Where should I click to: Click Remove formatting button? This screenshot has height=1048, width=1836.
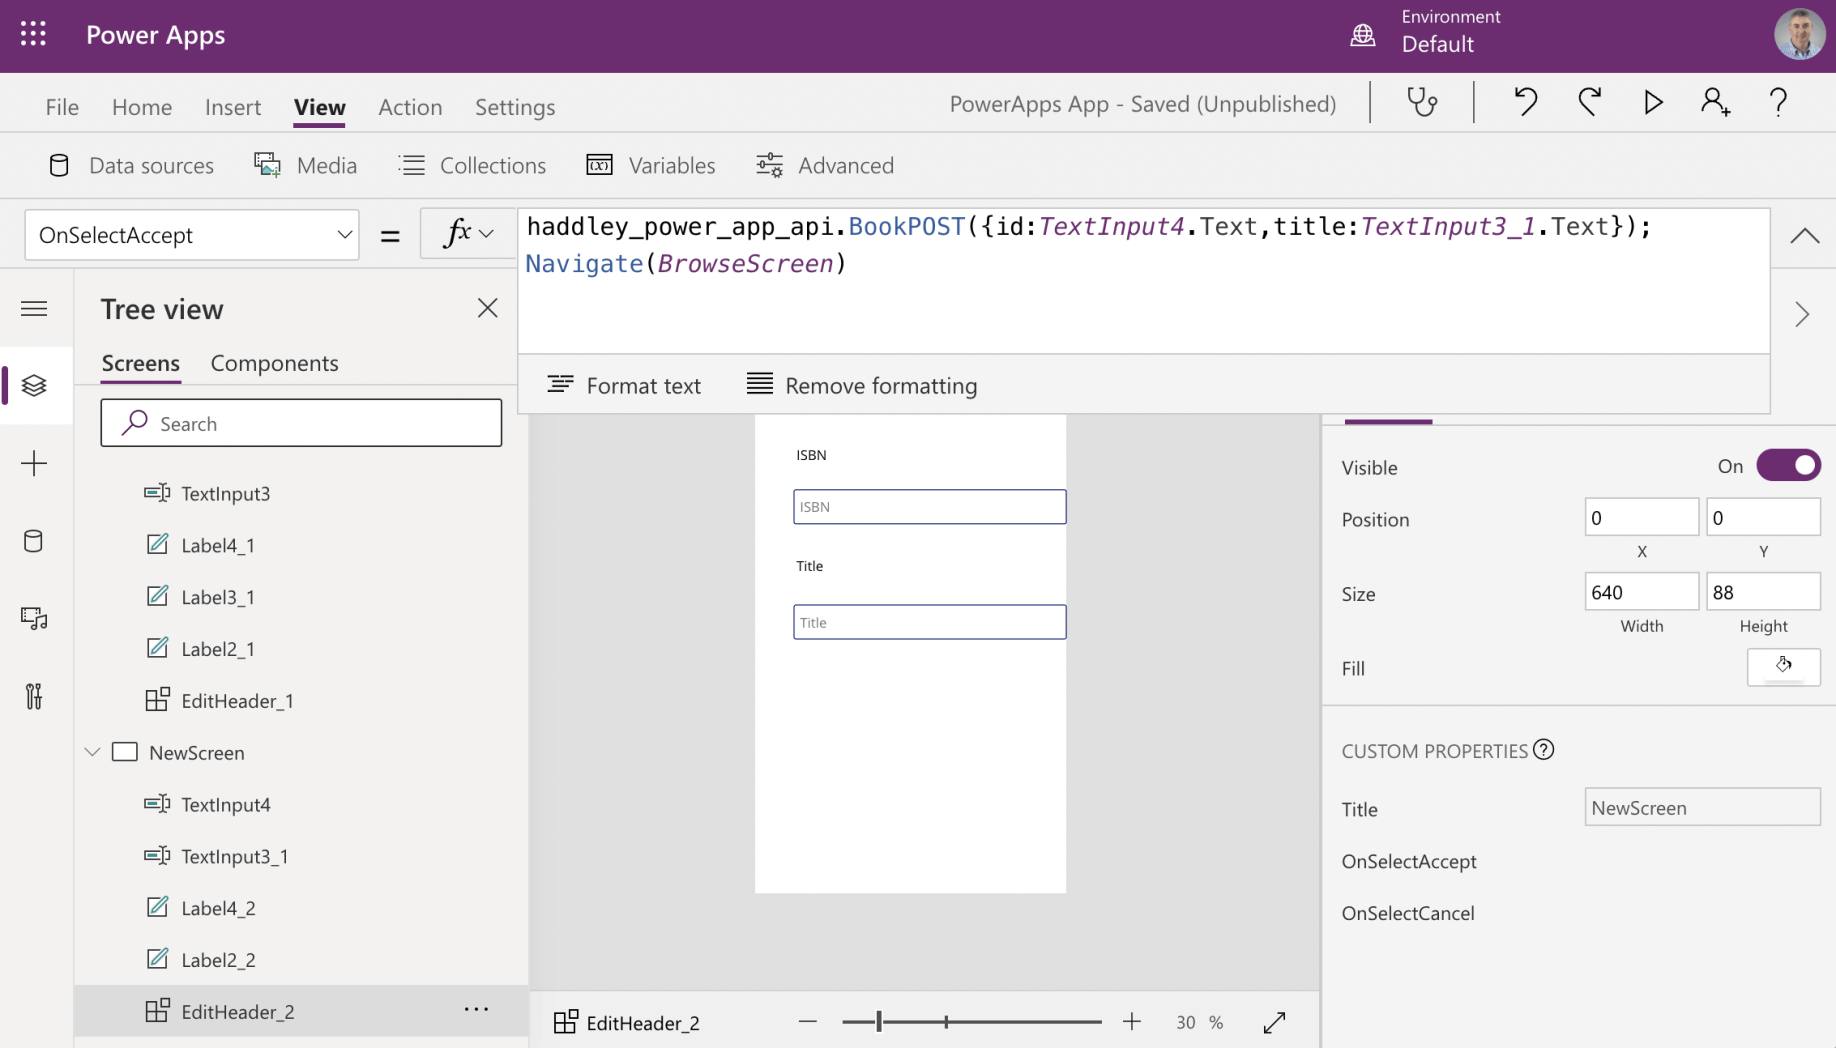tap(861, 385)
